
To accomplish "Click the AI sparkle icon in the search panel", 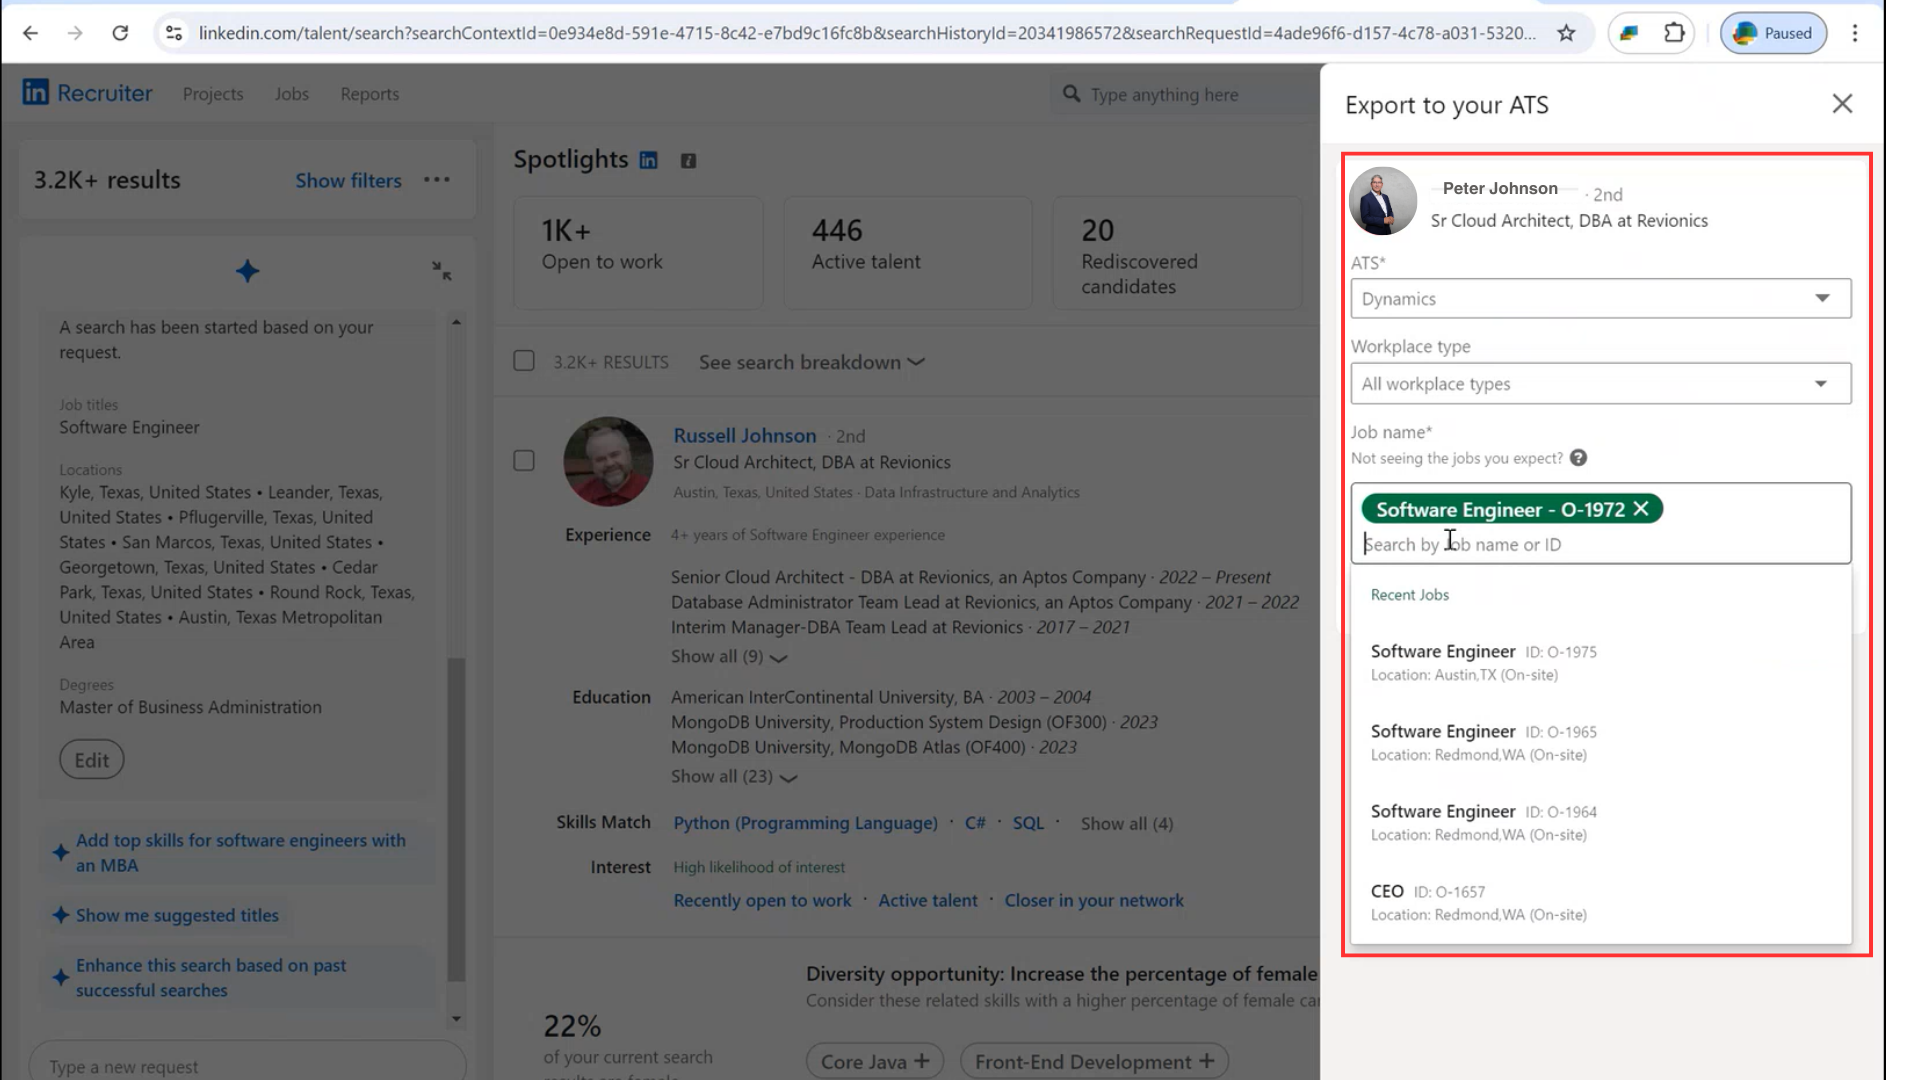I will [x=247, y=271].
